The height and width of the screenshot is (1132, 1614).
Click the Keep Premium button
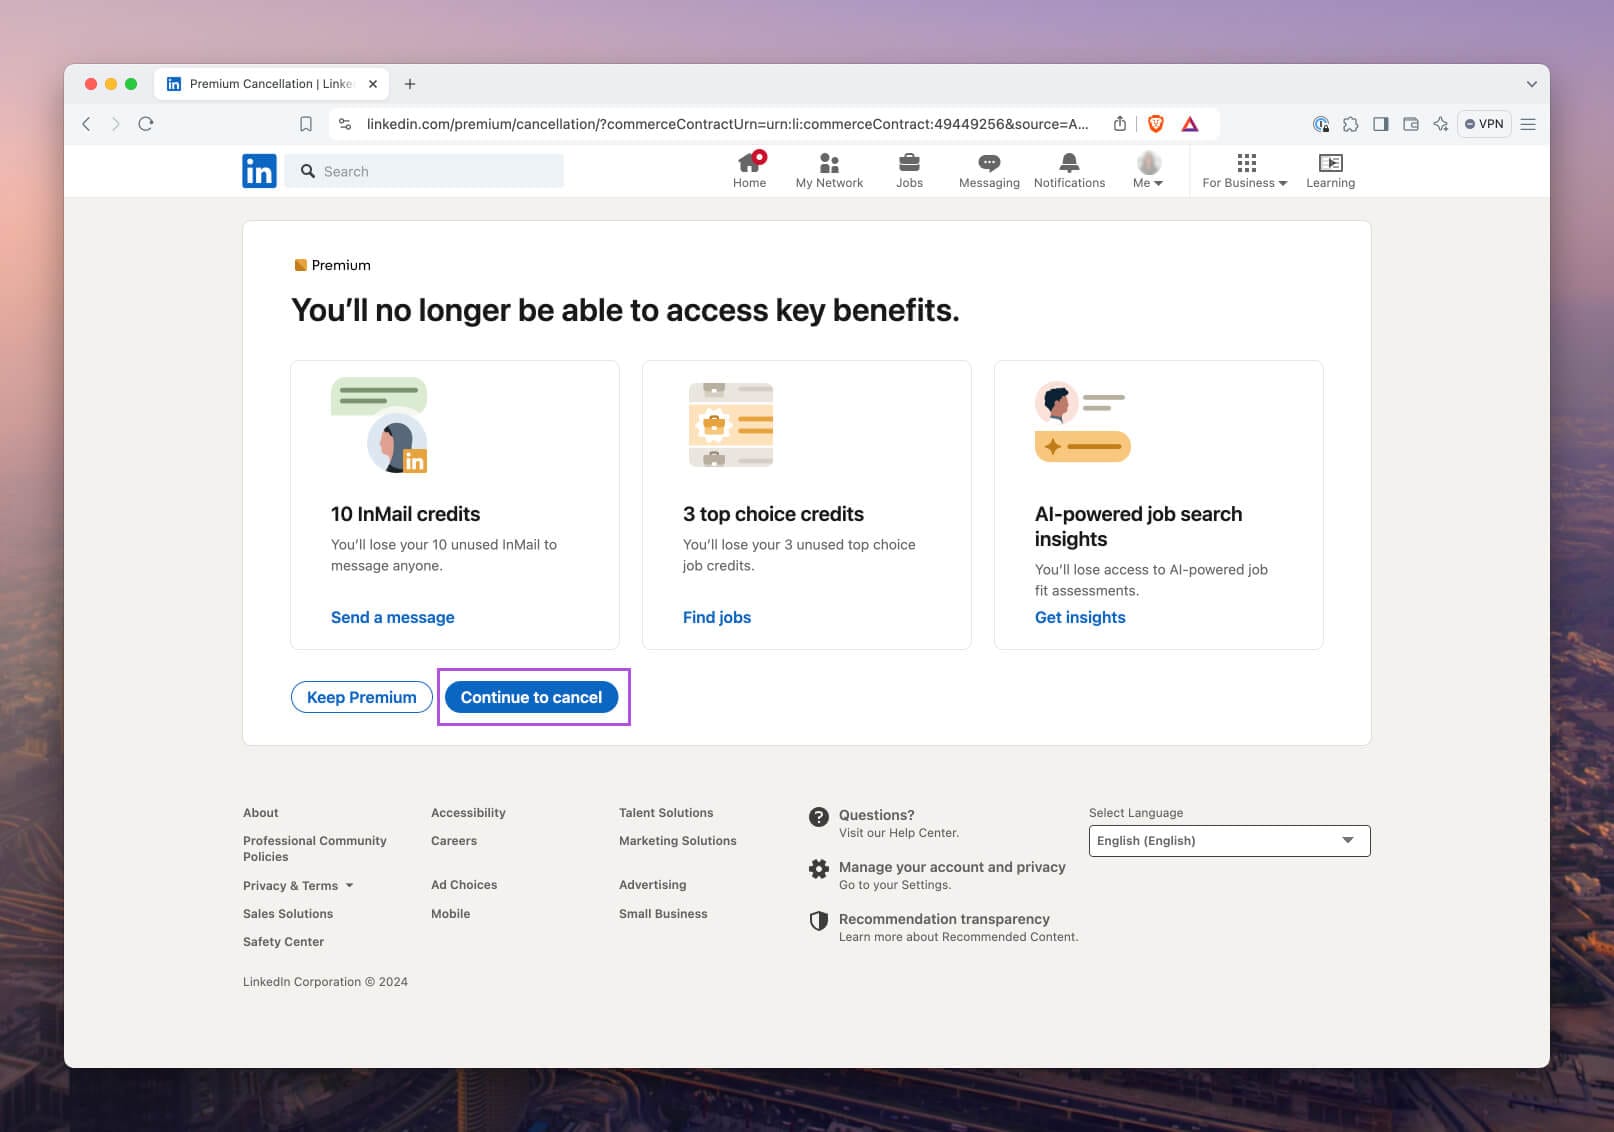(361, 697)
